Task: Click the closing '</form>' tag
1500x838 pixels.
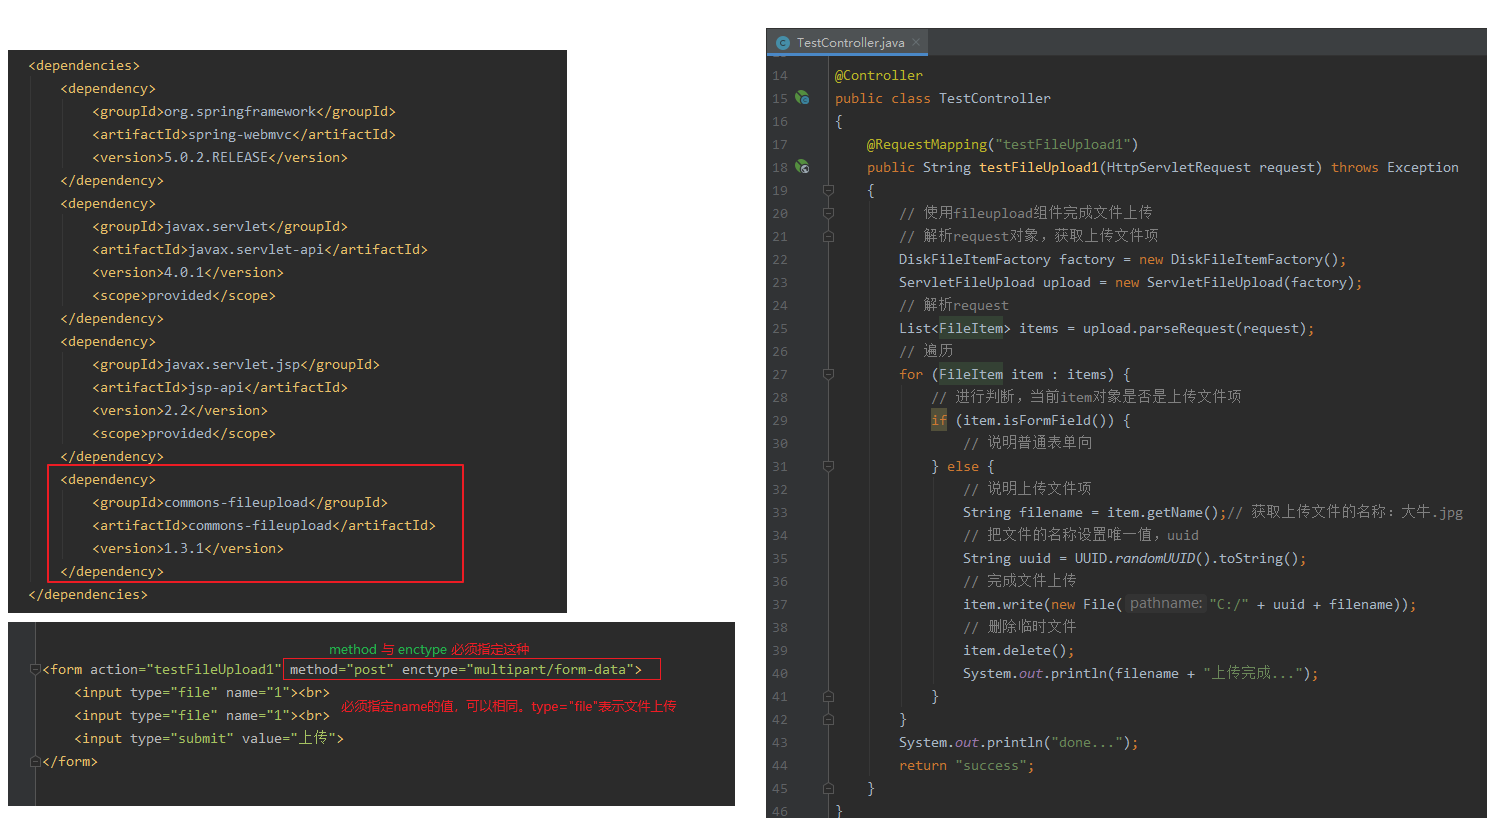Action: click(70, 761)
